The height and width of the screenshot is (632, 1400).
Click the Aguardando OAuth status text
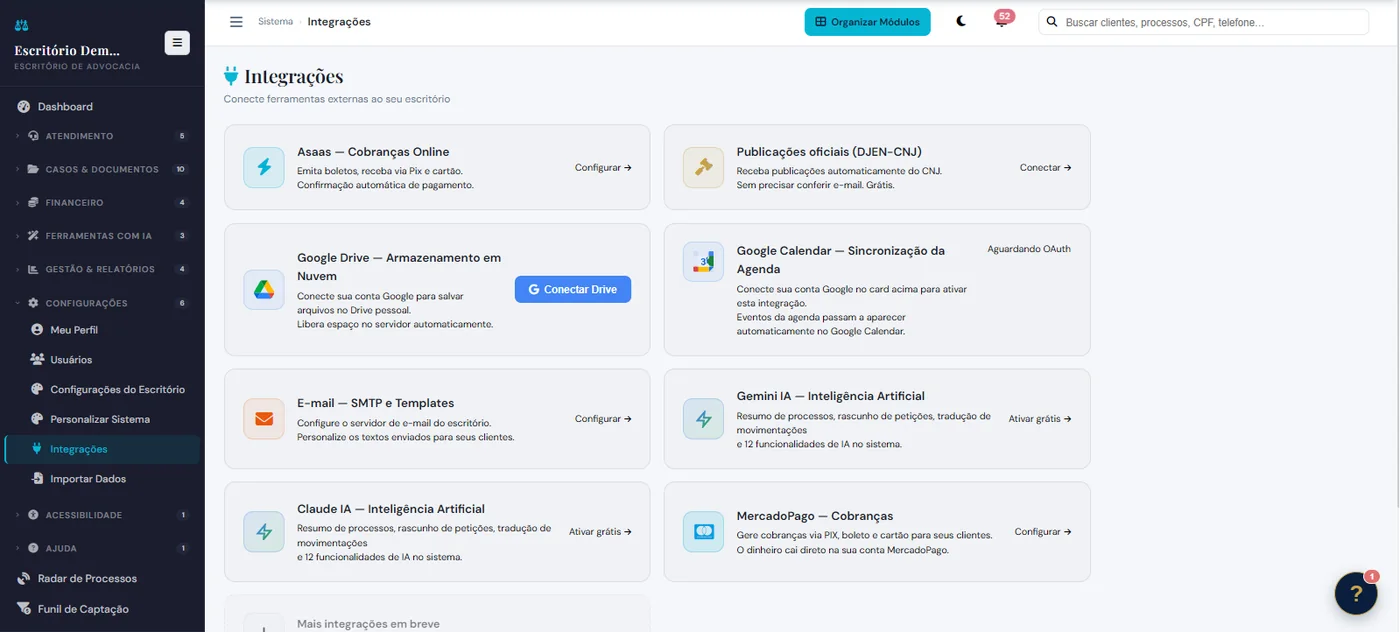pyautogui.click(x=1029, y=249)
